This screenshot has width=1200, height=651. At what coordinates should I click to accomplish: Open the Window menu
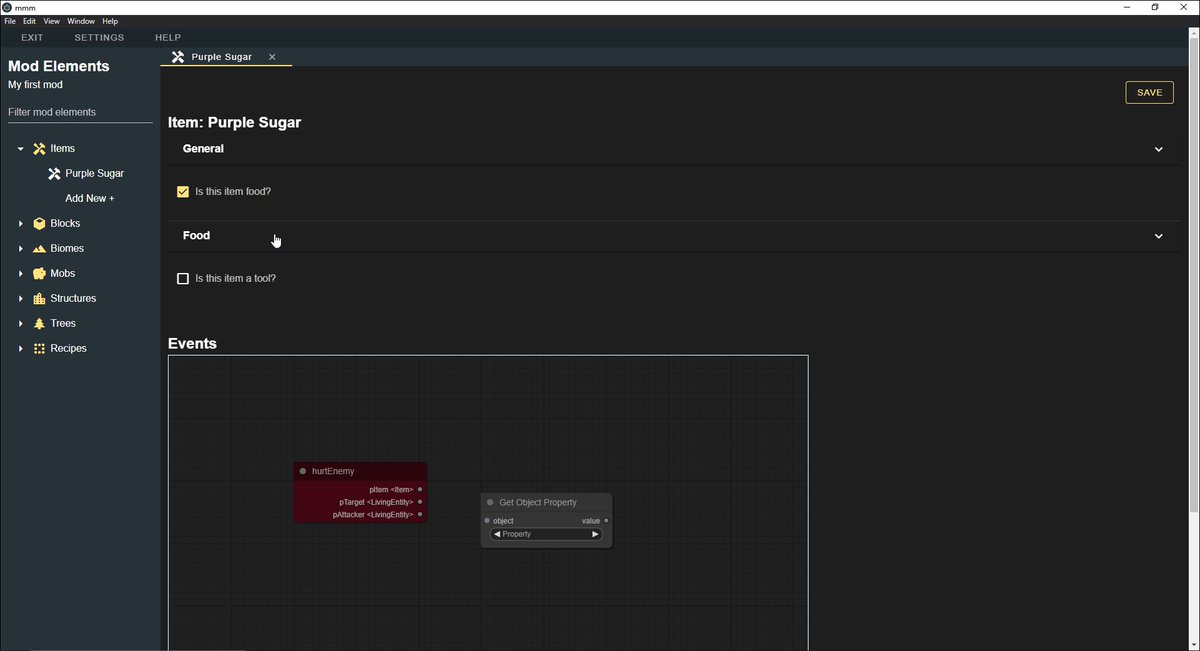click(x=81, y=21)
